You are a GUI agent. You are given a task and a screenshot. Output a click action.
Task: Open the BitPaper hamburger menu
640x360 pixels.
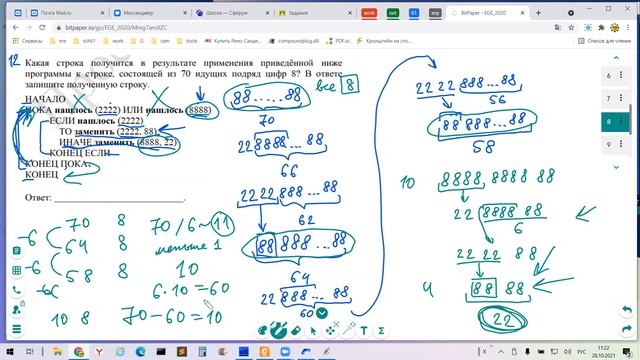[x=17, y=329]
